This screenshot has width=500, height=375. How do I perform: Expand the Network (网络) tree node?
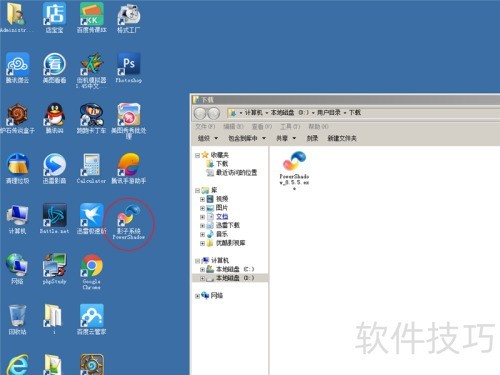(197, 296)
